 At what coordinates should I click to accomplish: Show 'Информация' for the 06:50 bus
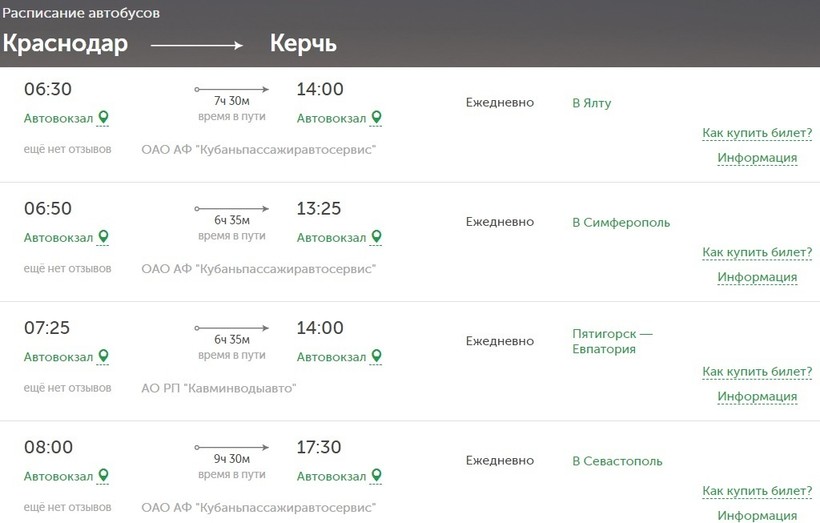(x=757, y=277)
